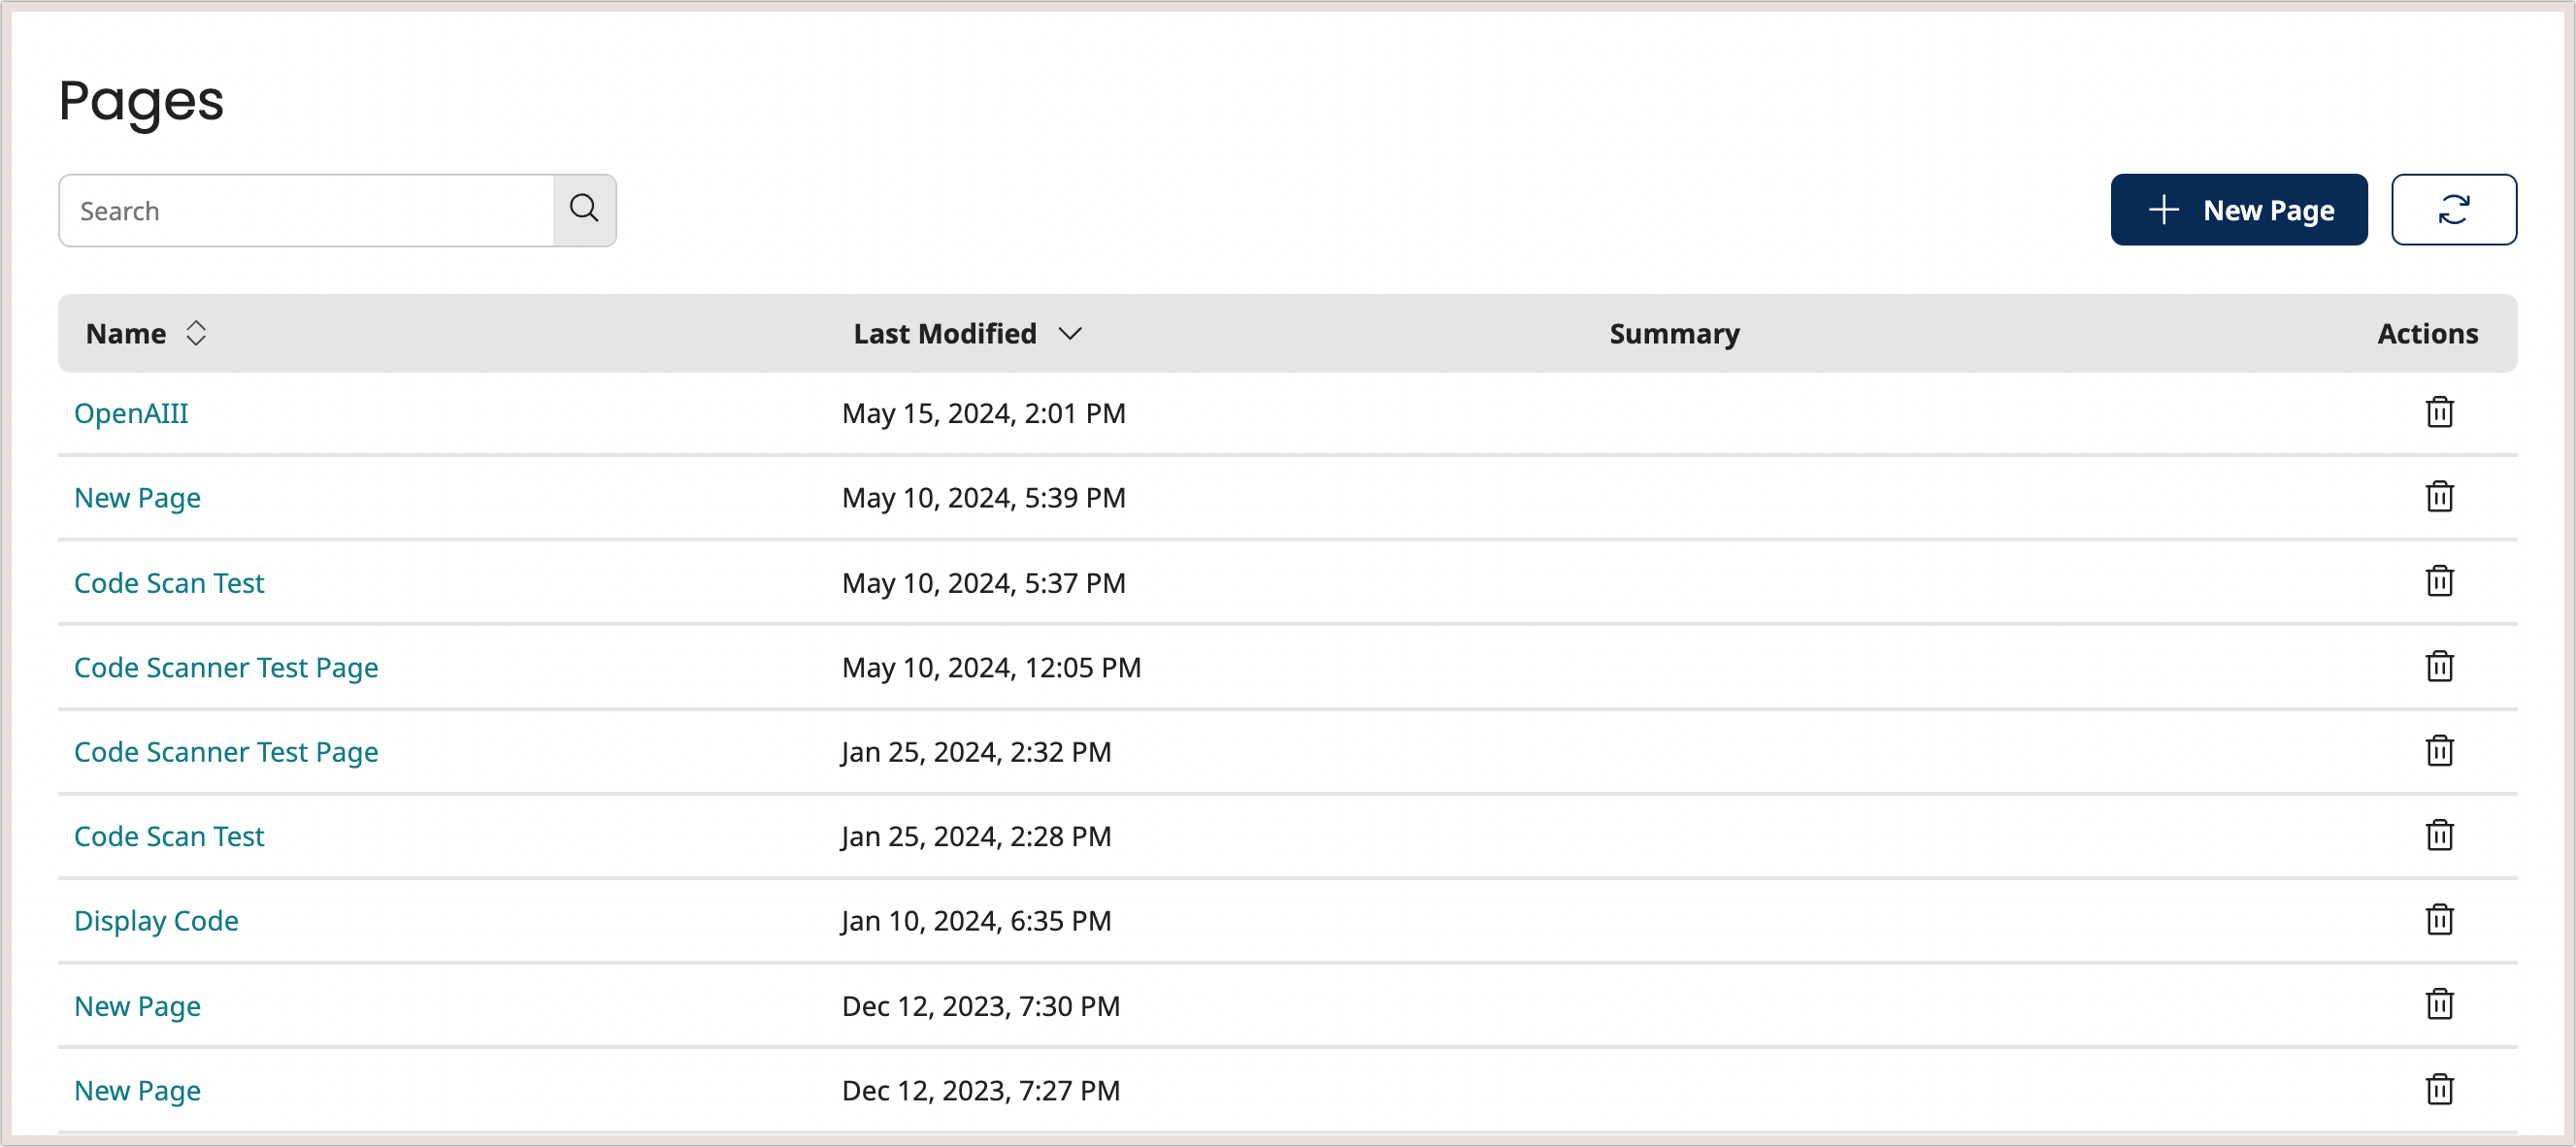This screenshot has width=2576, height=1147.
Task: Toggle the Name column sort order
Action: tap(196, 333)
